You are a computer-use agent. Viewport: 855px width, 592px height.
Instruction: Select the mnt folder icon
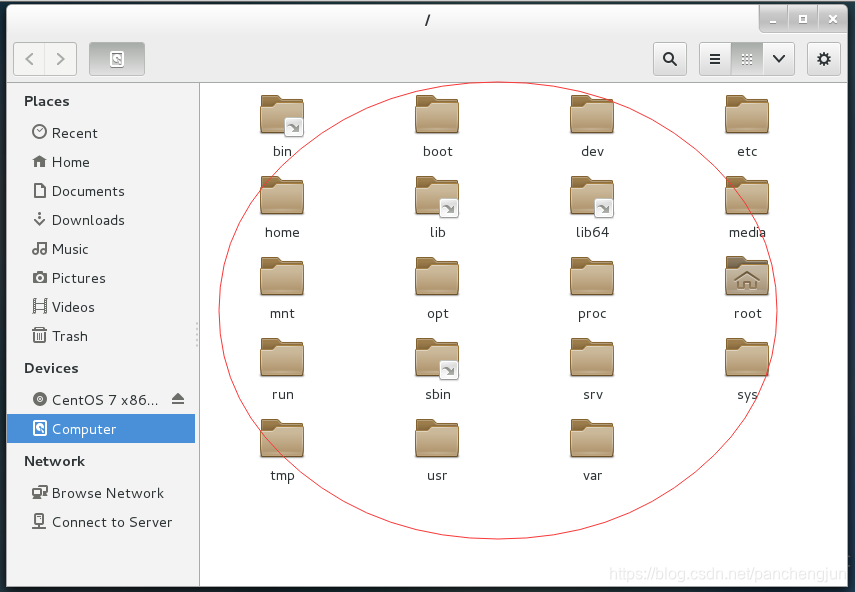pyautogui.click(x=282, y=277)
